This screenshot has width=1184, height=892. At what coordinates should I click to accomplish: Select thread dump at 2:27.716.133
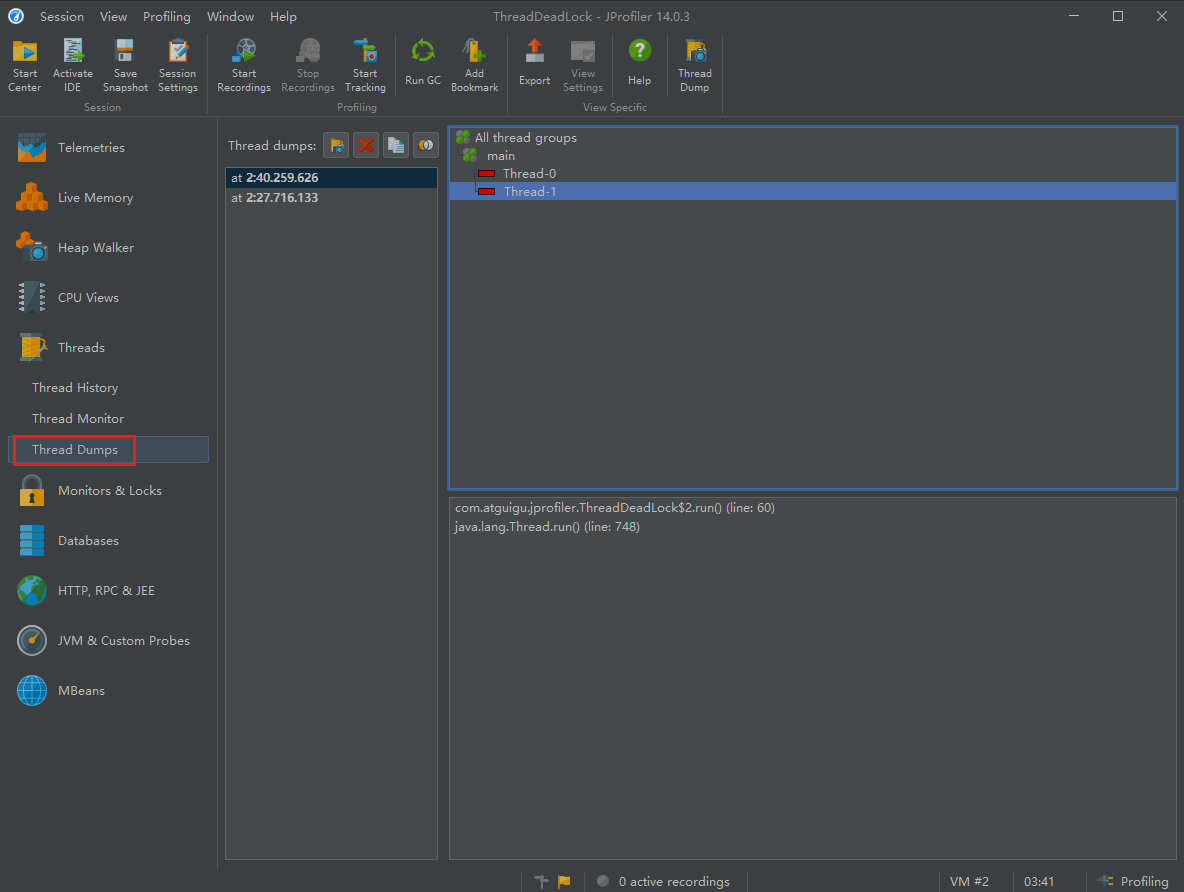click(331, 198)
